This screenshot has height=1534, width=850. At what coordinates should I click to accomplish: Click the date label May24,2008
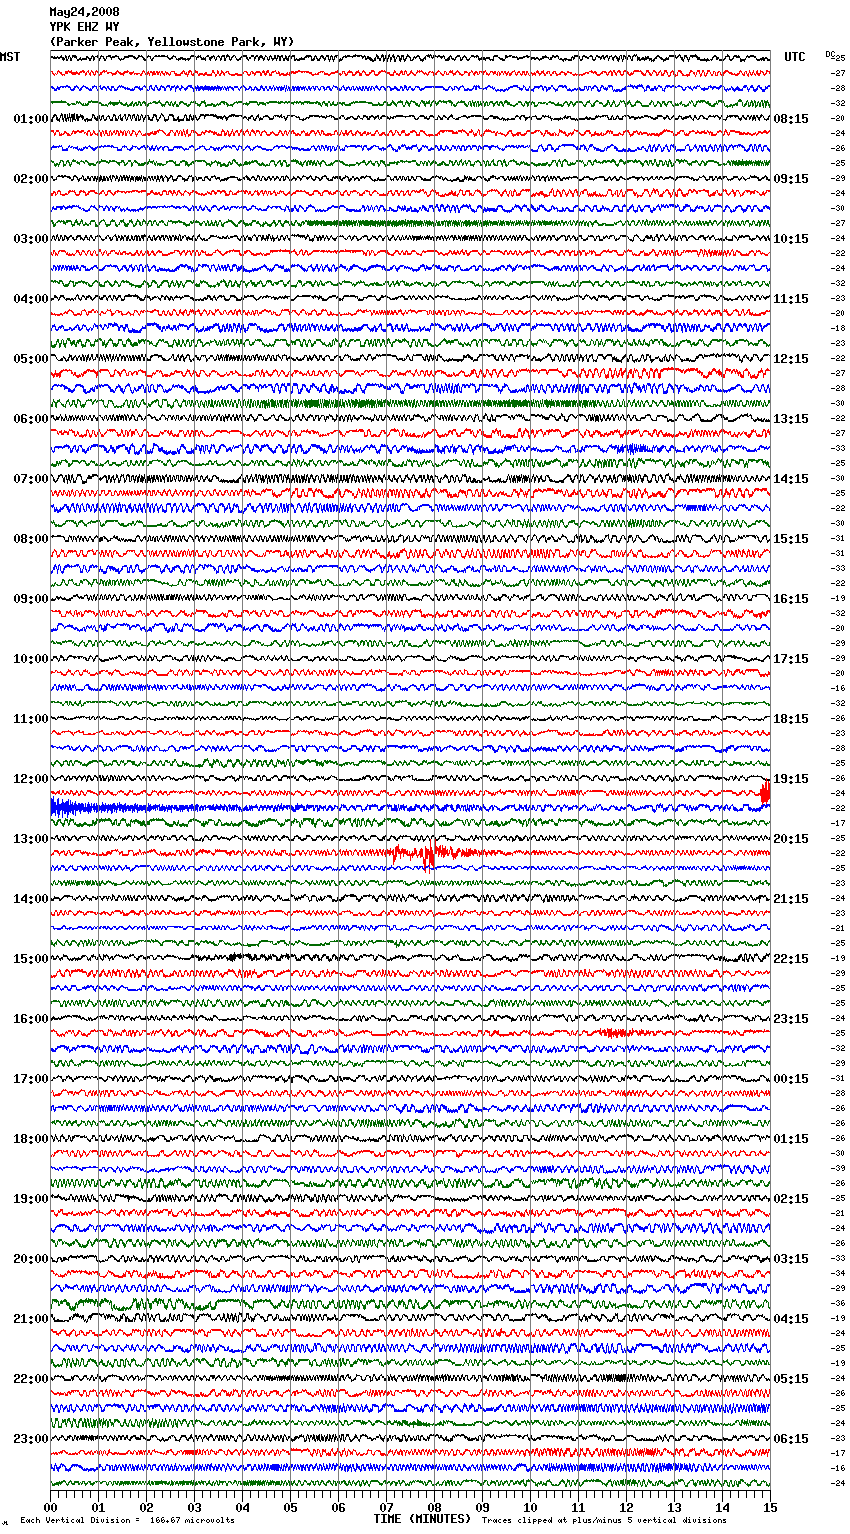[x=84, y=12]
